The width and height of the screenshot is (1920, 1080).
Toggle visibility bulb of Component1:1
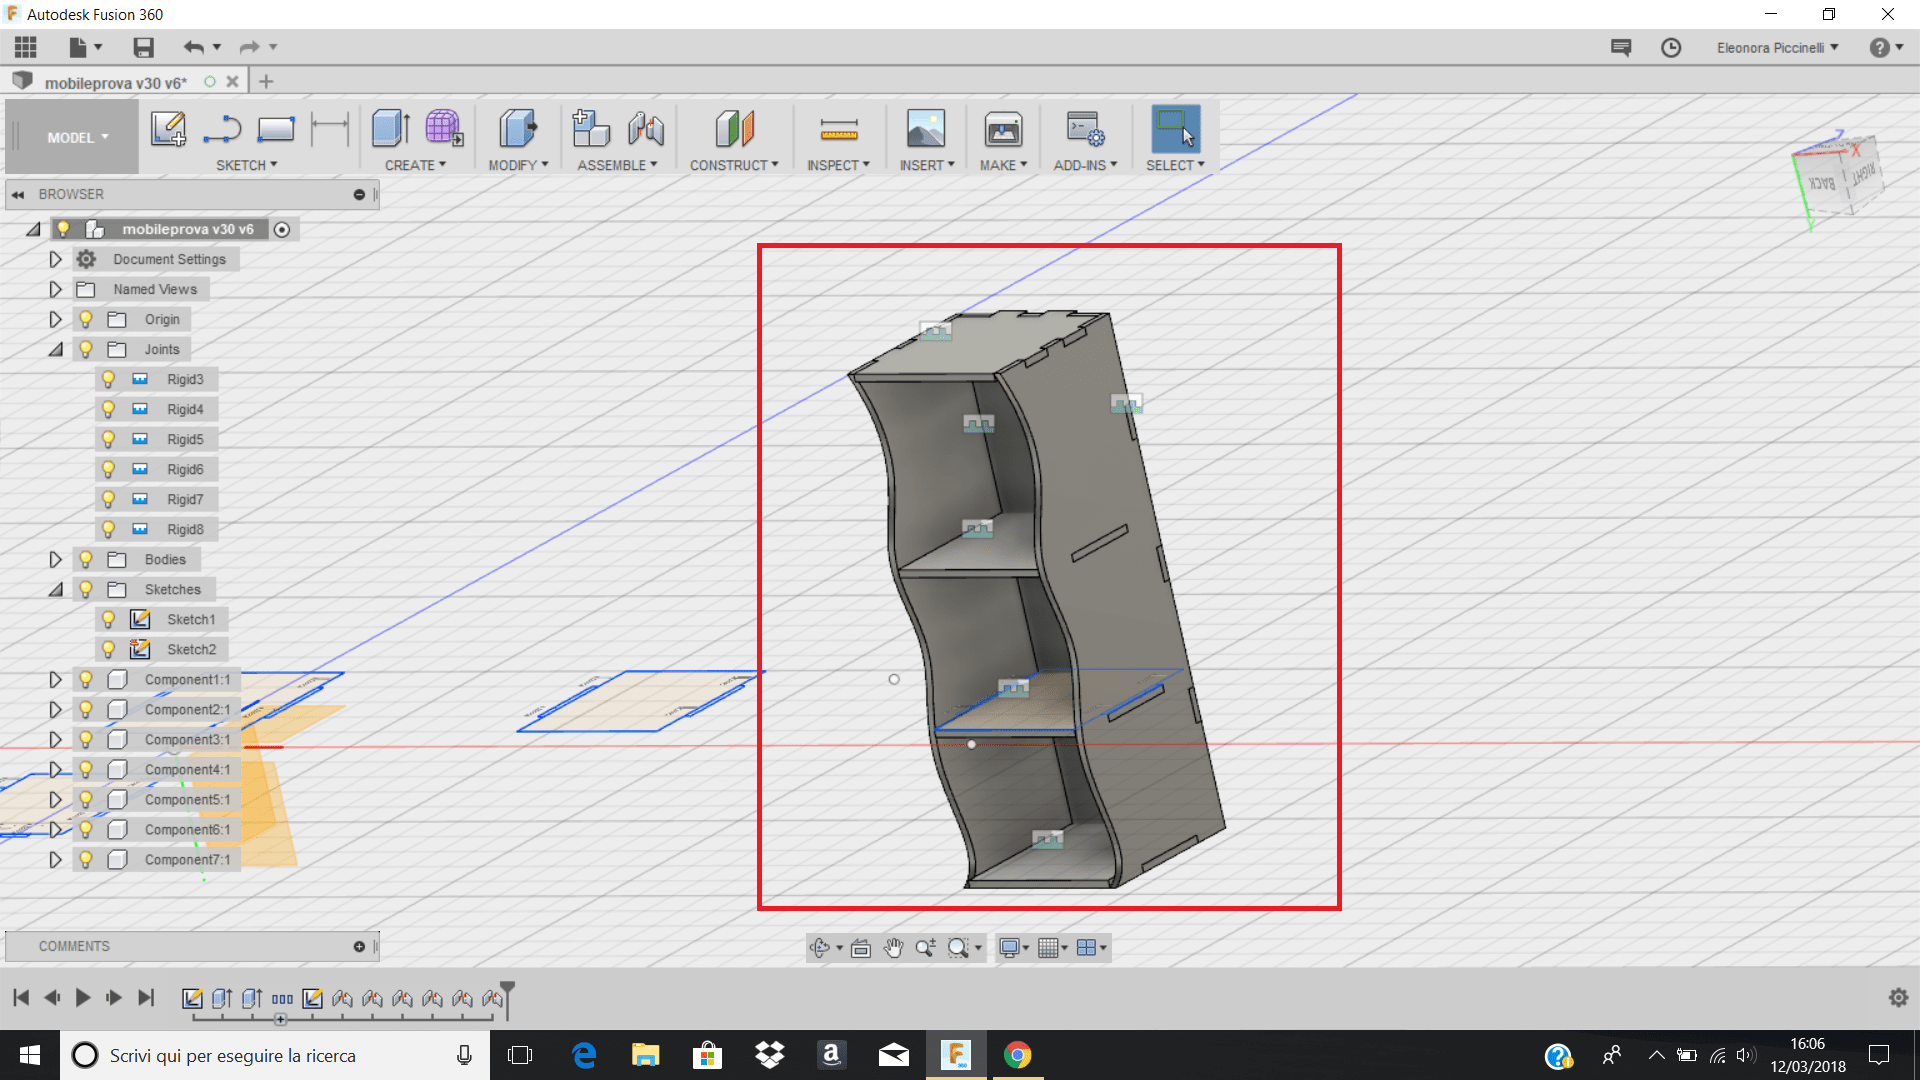[86, 679]
